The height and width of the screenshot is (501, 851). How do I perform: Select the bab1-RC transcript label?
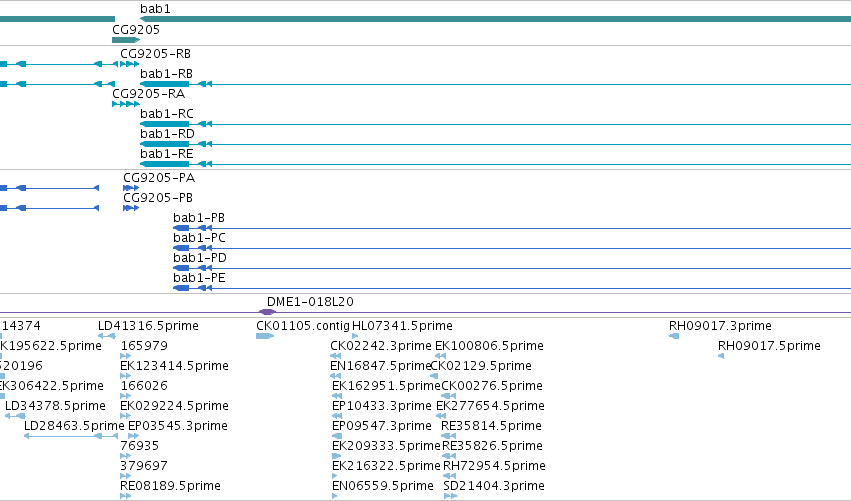point(167,114)
